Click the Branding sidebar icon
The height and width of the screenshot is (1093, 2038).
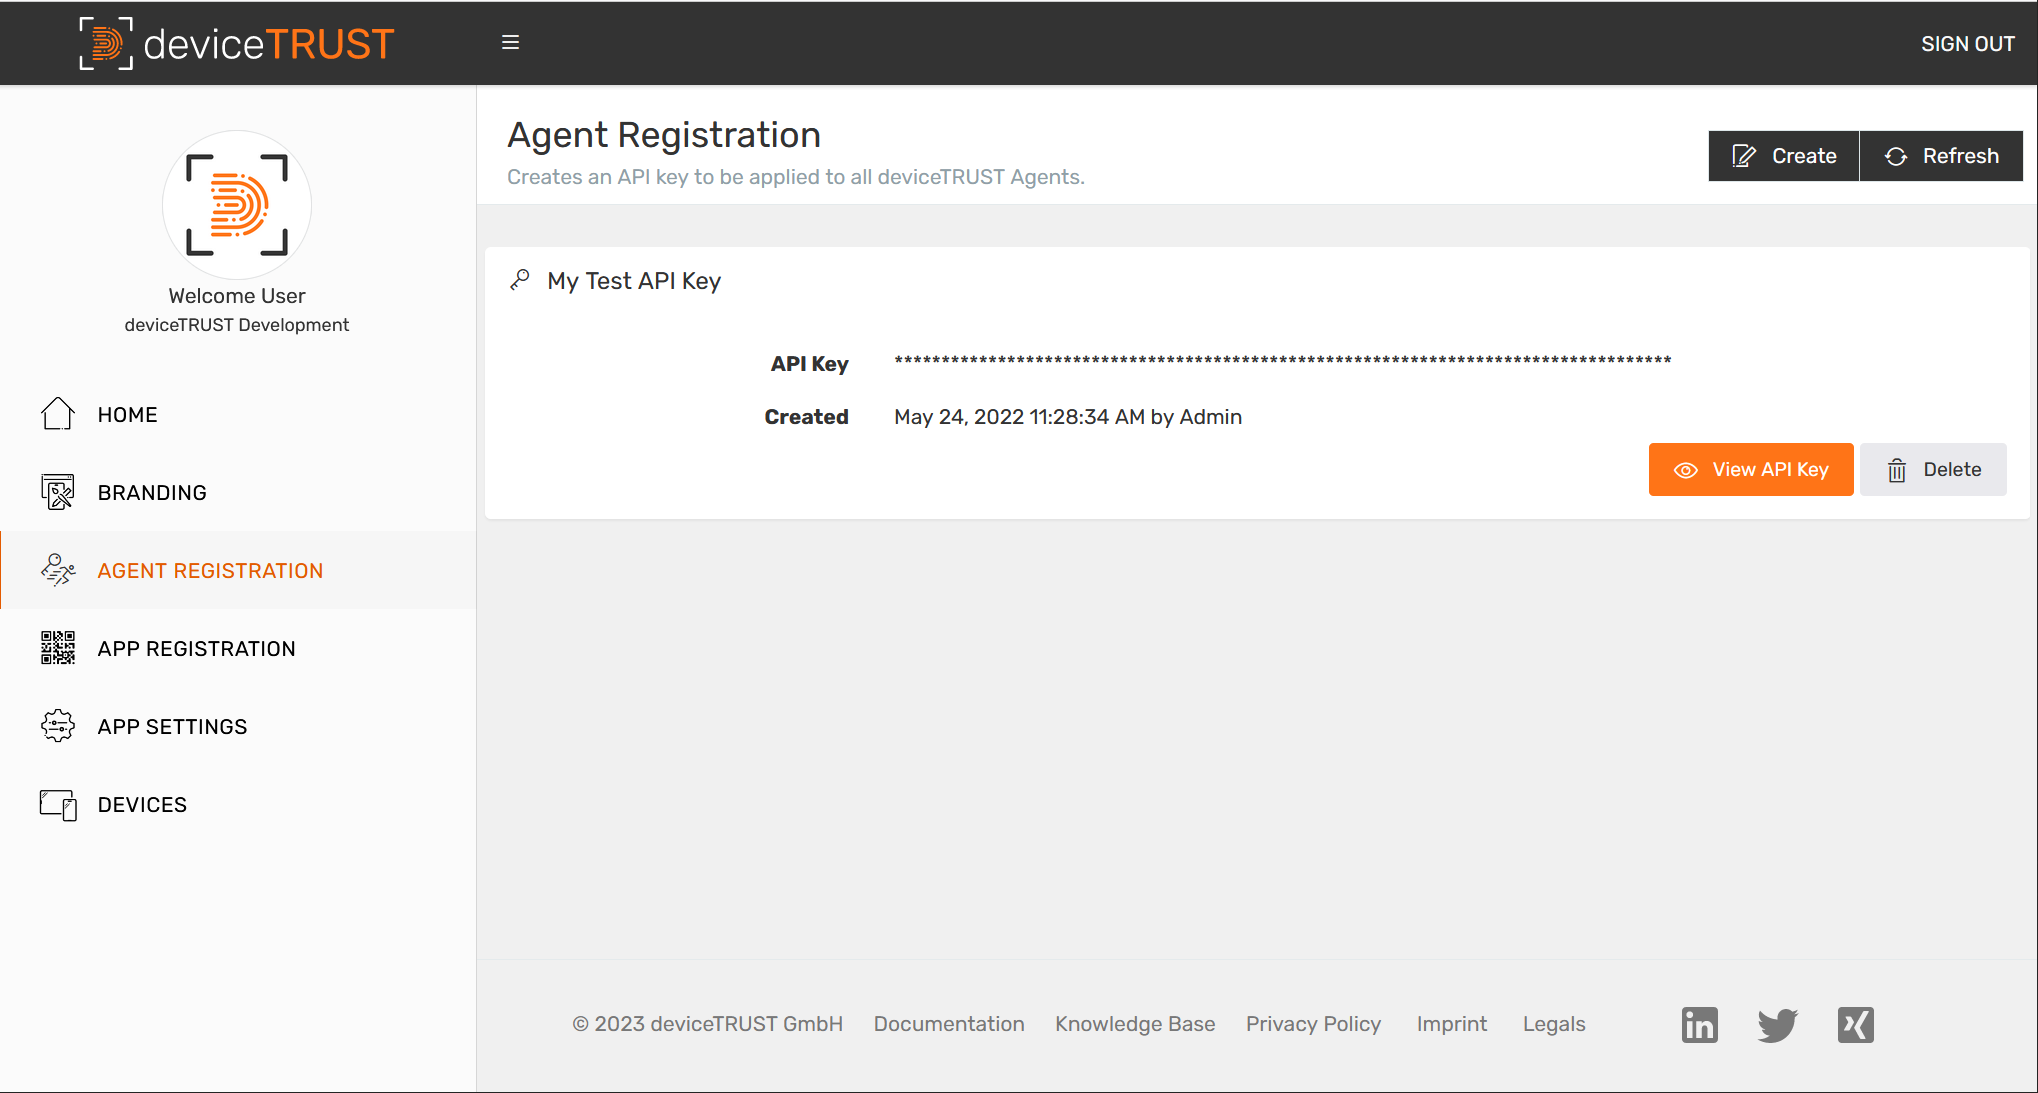(57, 492)
